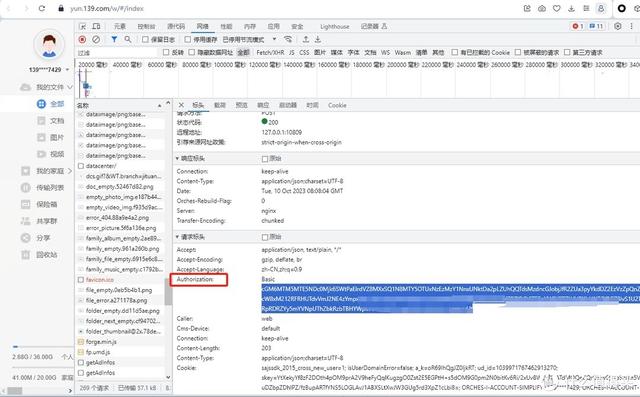Select 全部 all request types filter

(x=243, y=52)
